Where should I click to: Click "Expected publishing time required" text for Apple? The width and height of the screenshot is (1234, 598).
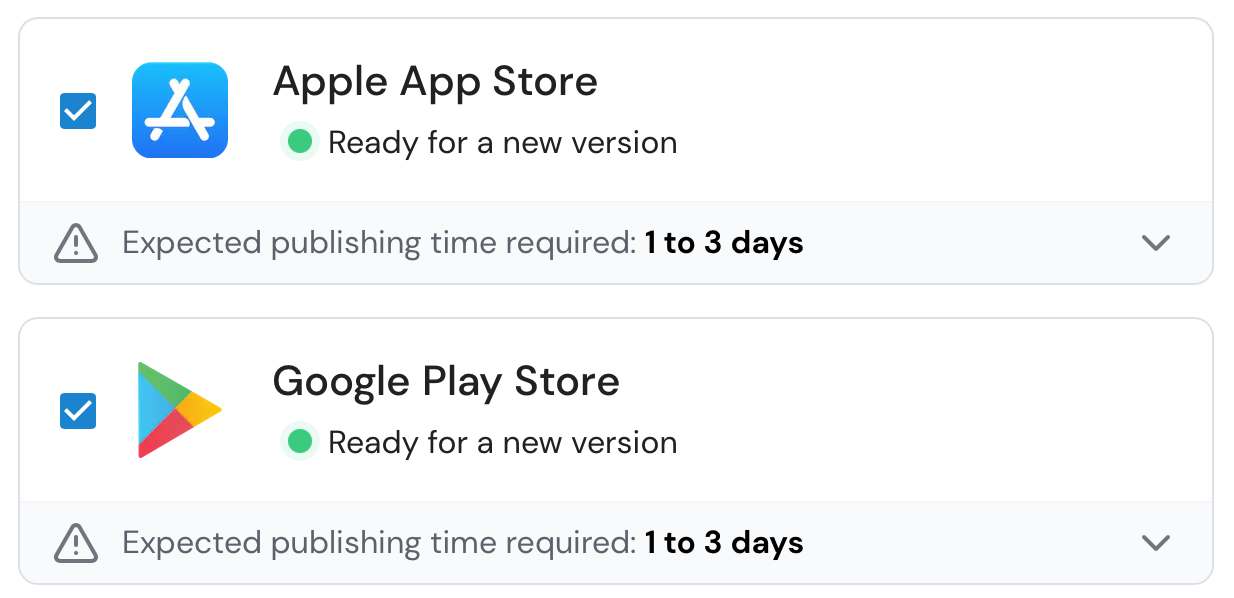click(x=379, y=243)
